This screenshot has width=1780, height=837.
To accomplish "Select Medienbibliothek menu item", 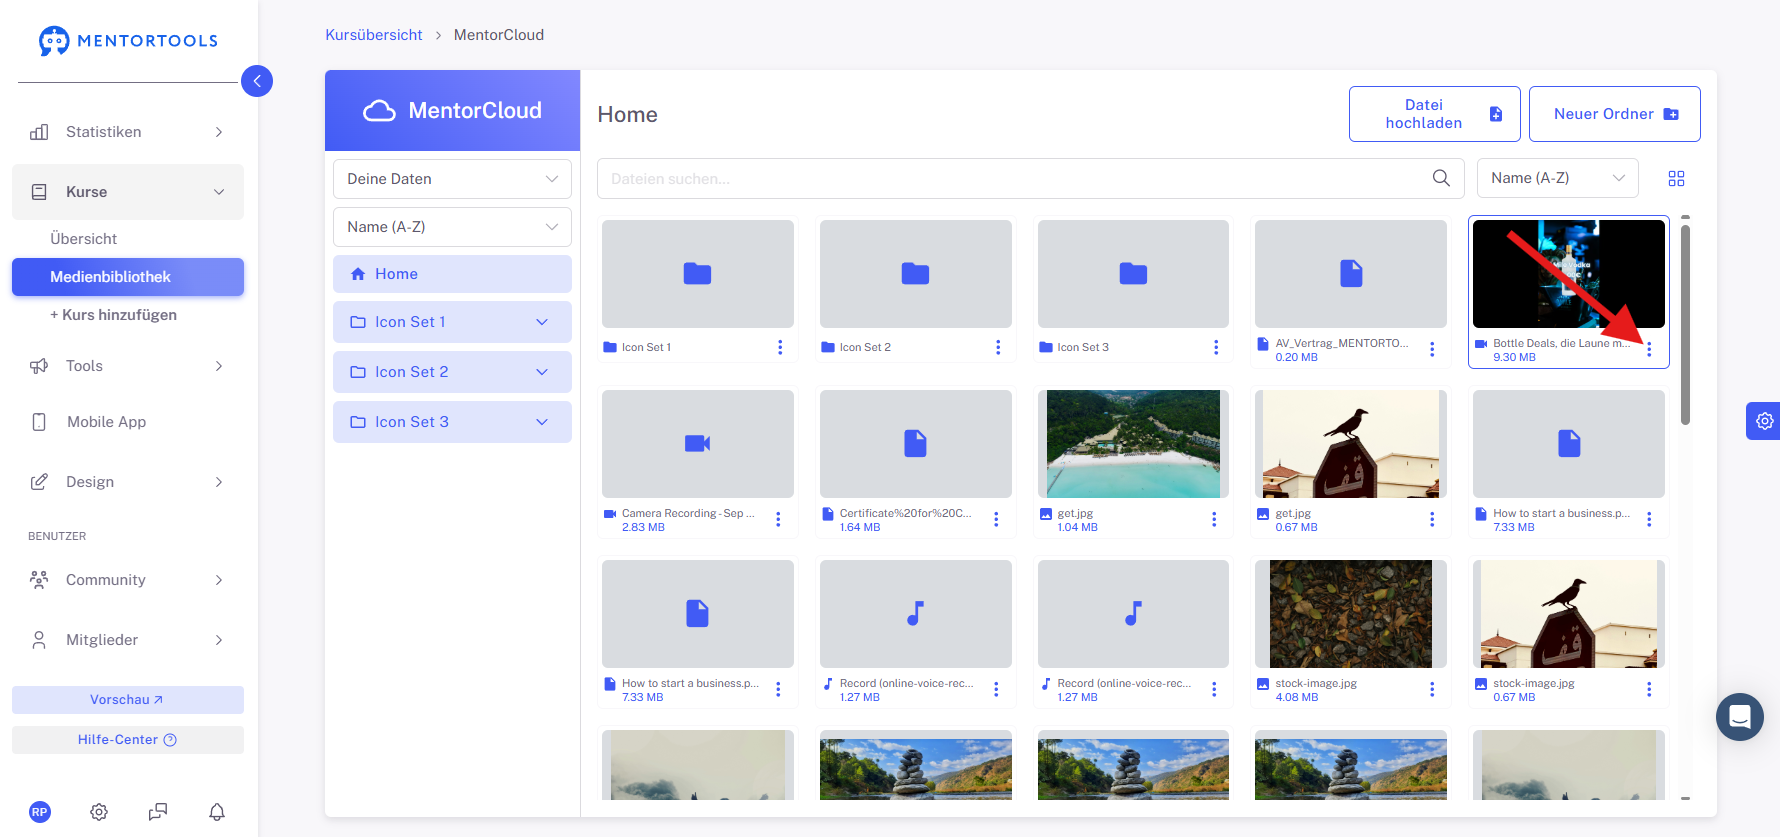I will [x=128, y=277].
